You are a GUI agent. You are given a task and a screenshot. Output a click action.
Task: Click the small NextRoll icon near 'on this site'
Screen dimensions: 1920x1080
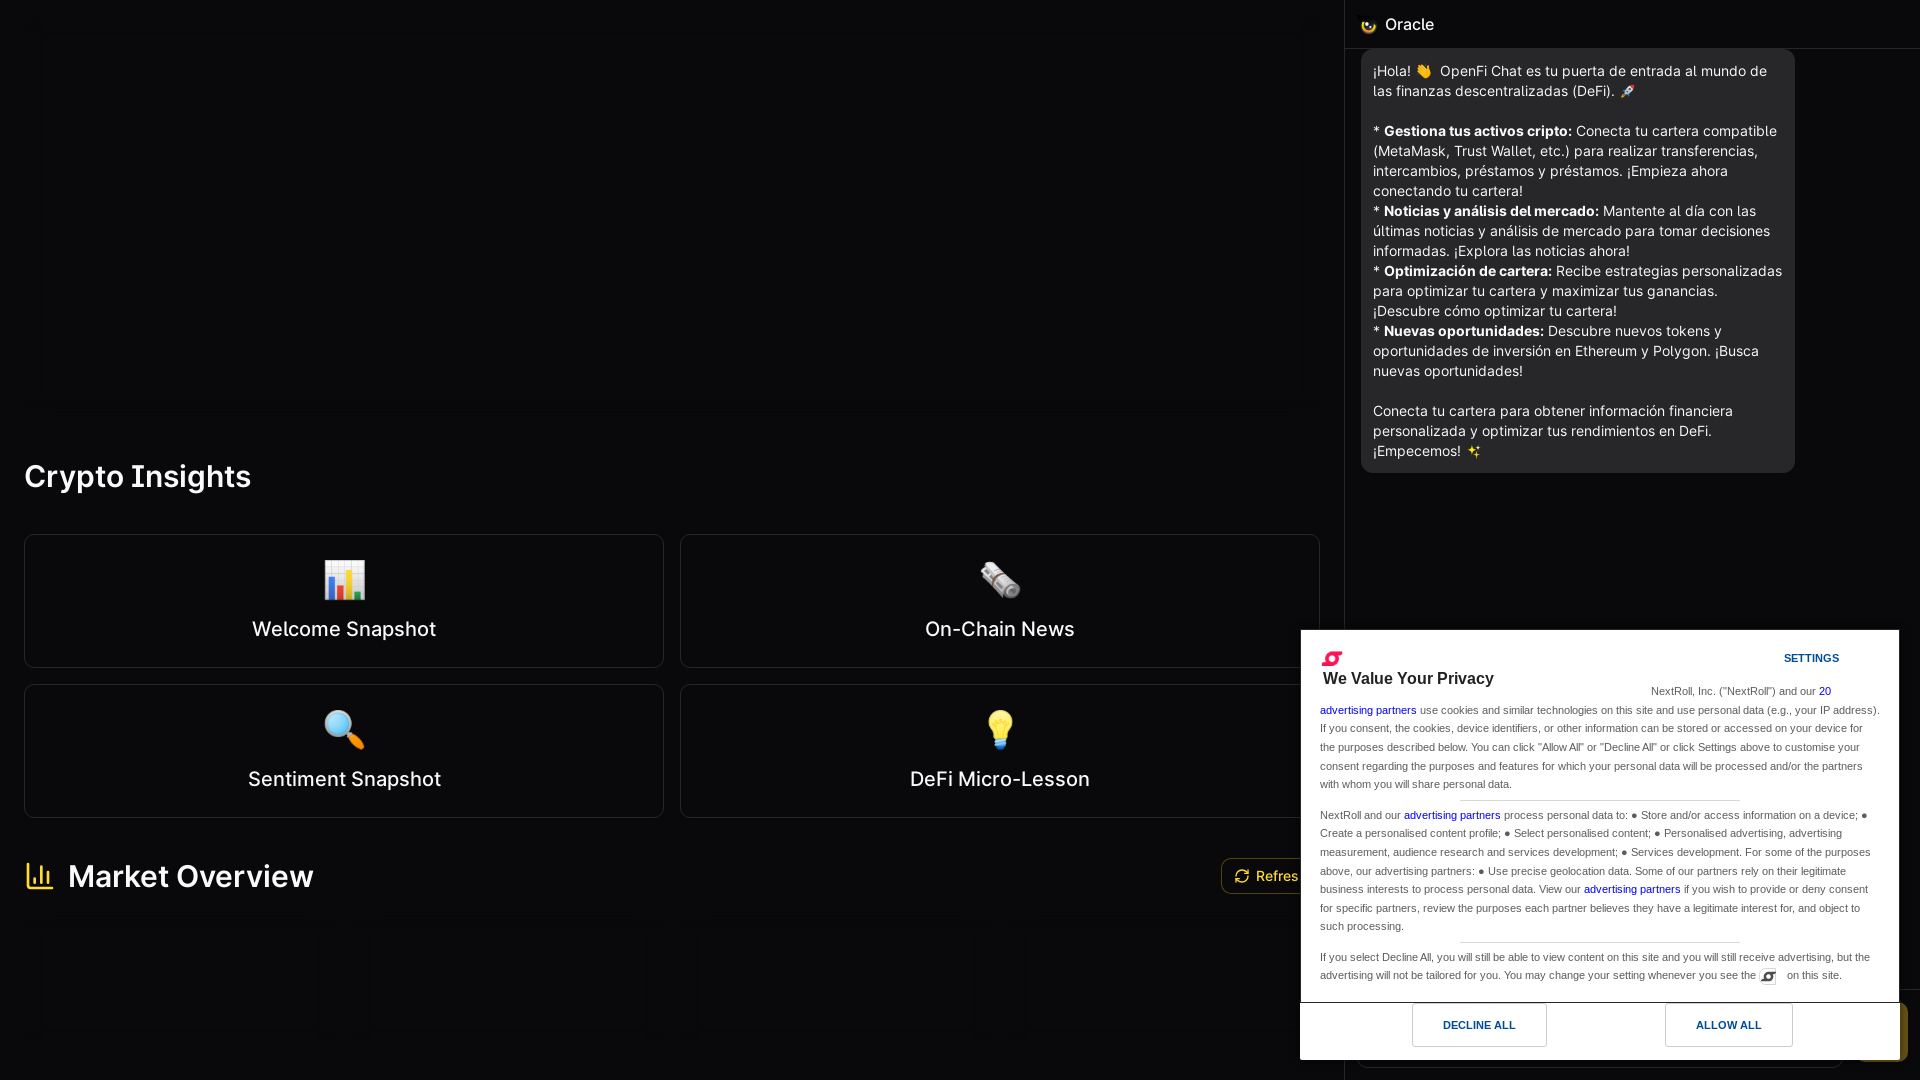point(1768,976)
